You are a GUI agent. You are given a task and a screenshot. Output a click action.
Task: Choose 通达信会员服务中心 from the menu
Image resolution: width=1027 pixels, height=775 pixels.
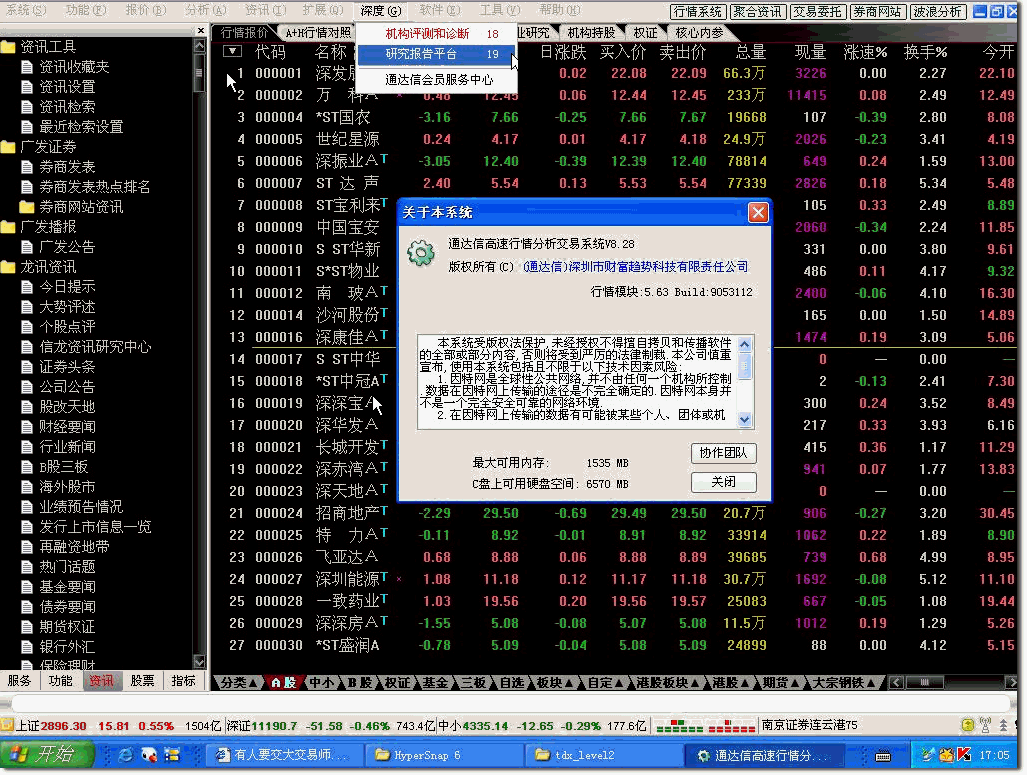tap(436, 80)
